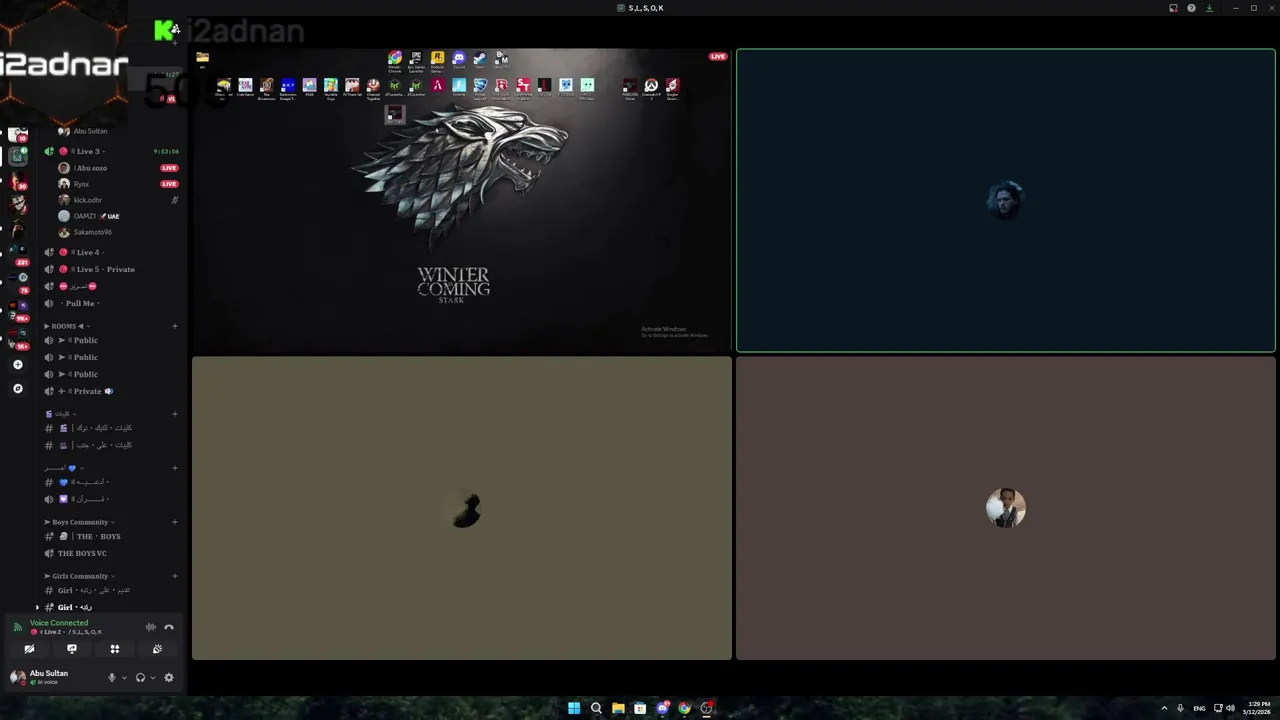This screenshot has width=1280, height=720.
Task: Open user Abu soso in Live 3
Action: pos(118,168)
